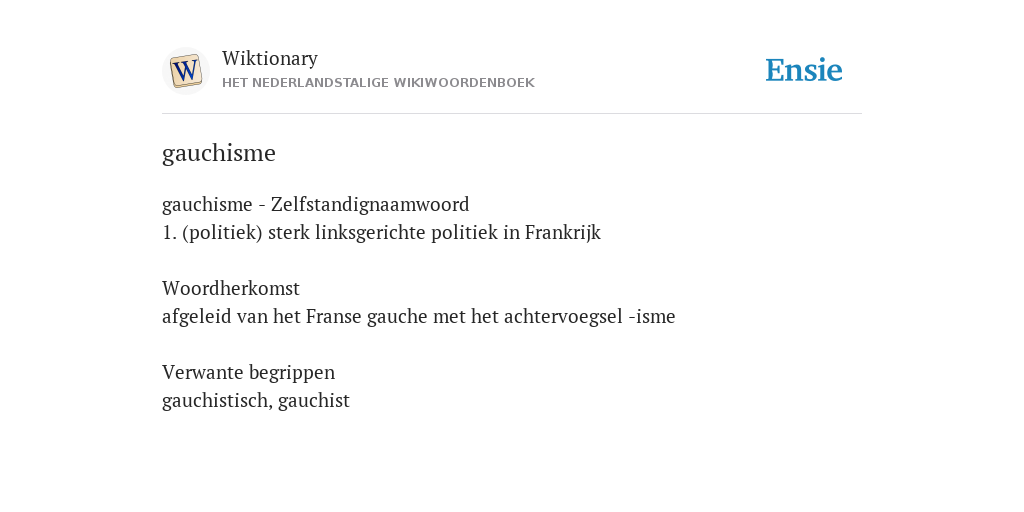1024x512 pixels.
Task: Click the word 'Zelfstandignaamwoord'
Action: tap(370, 204)
